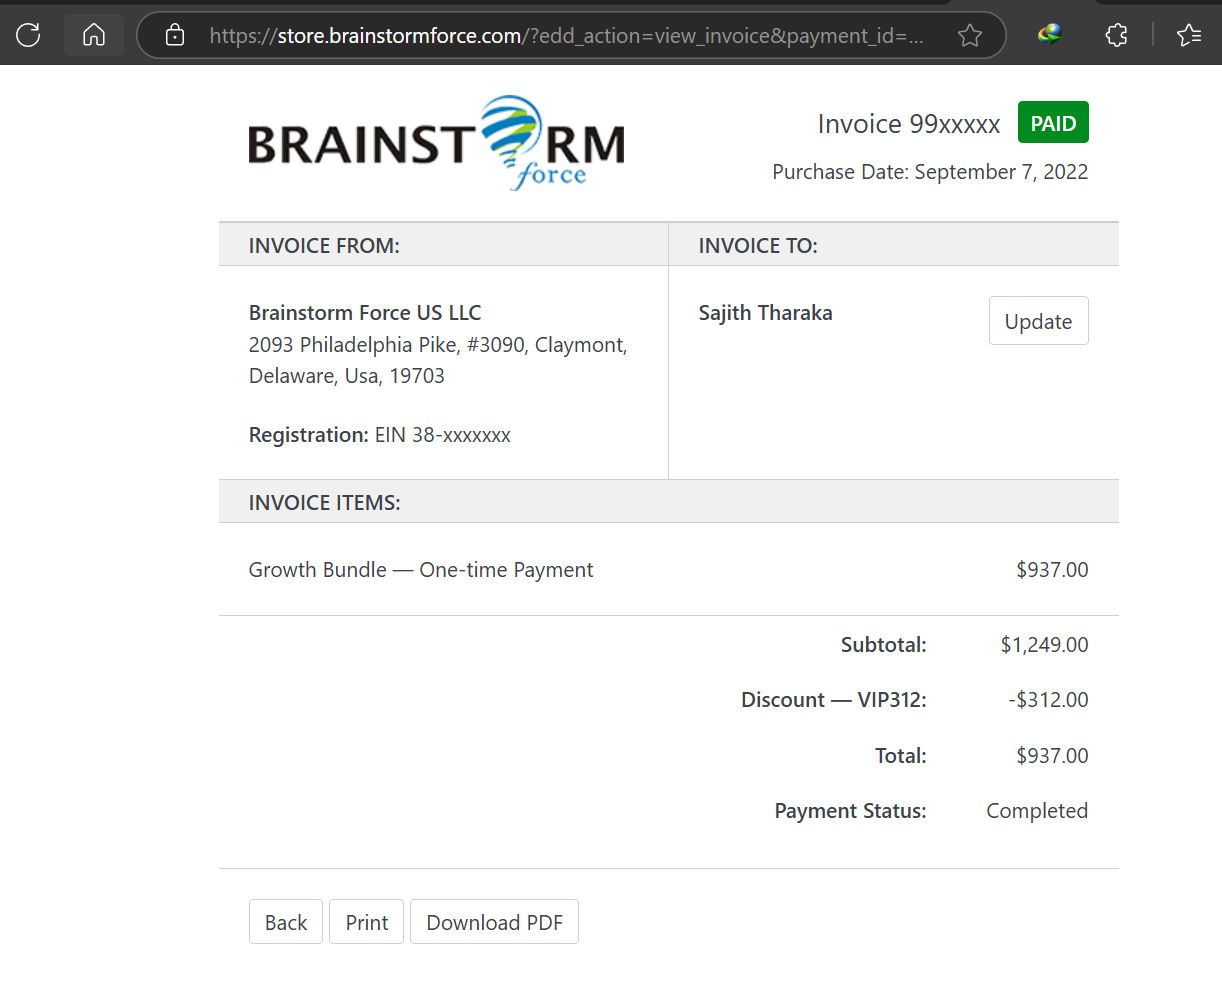
Task: Click the 'INVOICE FROM:' header
Action: coord(324,246)
